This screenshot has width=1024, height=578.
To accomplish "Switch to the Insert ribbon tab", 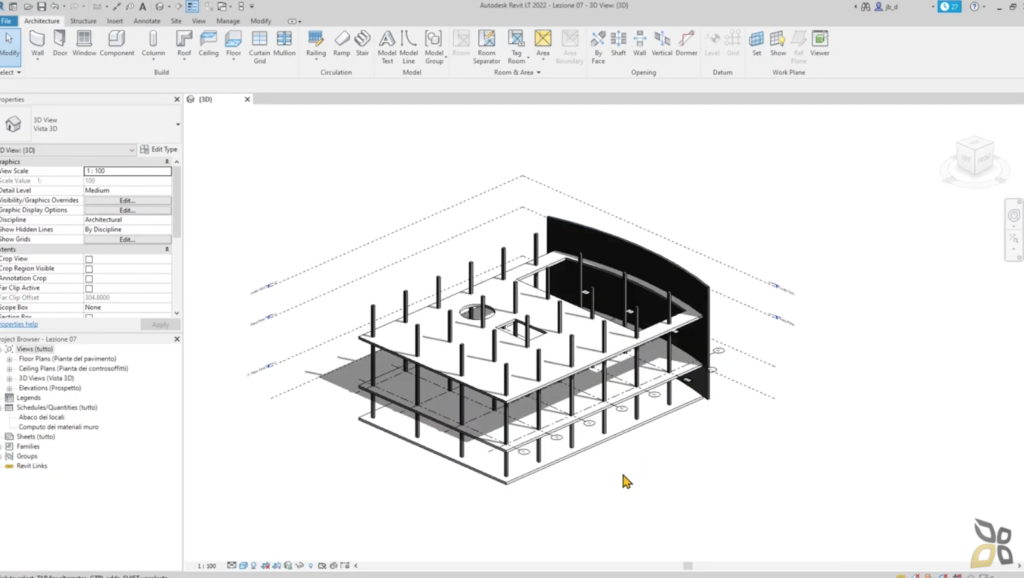I will pyautogui.click(x=115, y=21).
